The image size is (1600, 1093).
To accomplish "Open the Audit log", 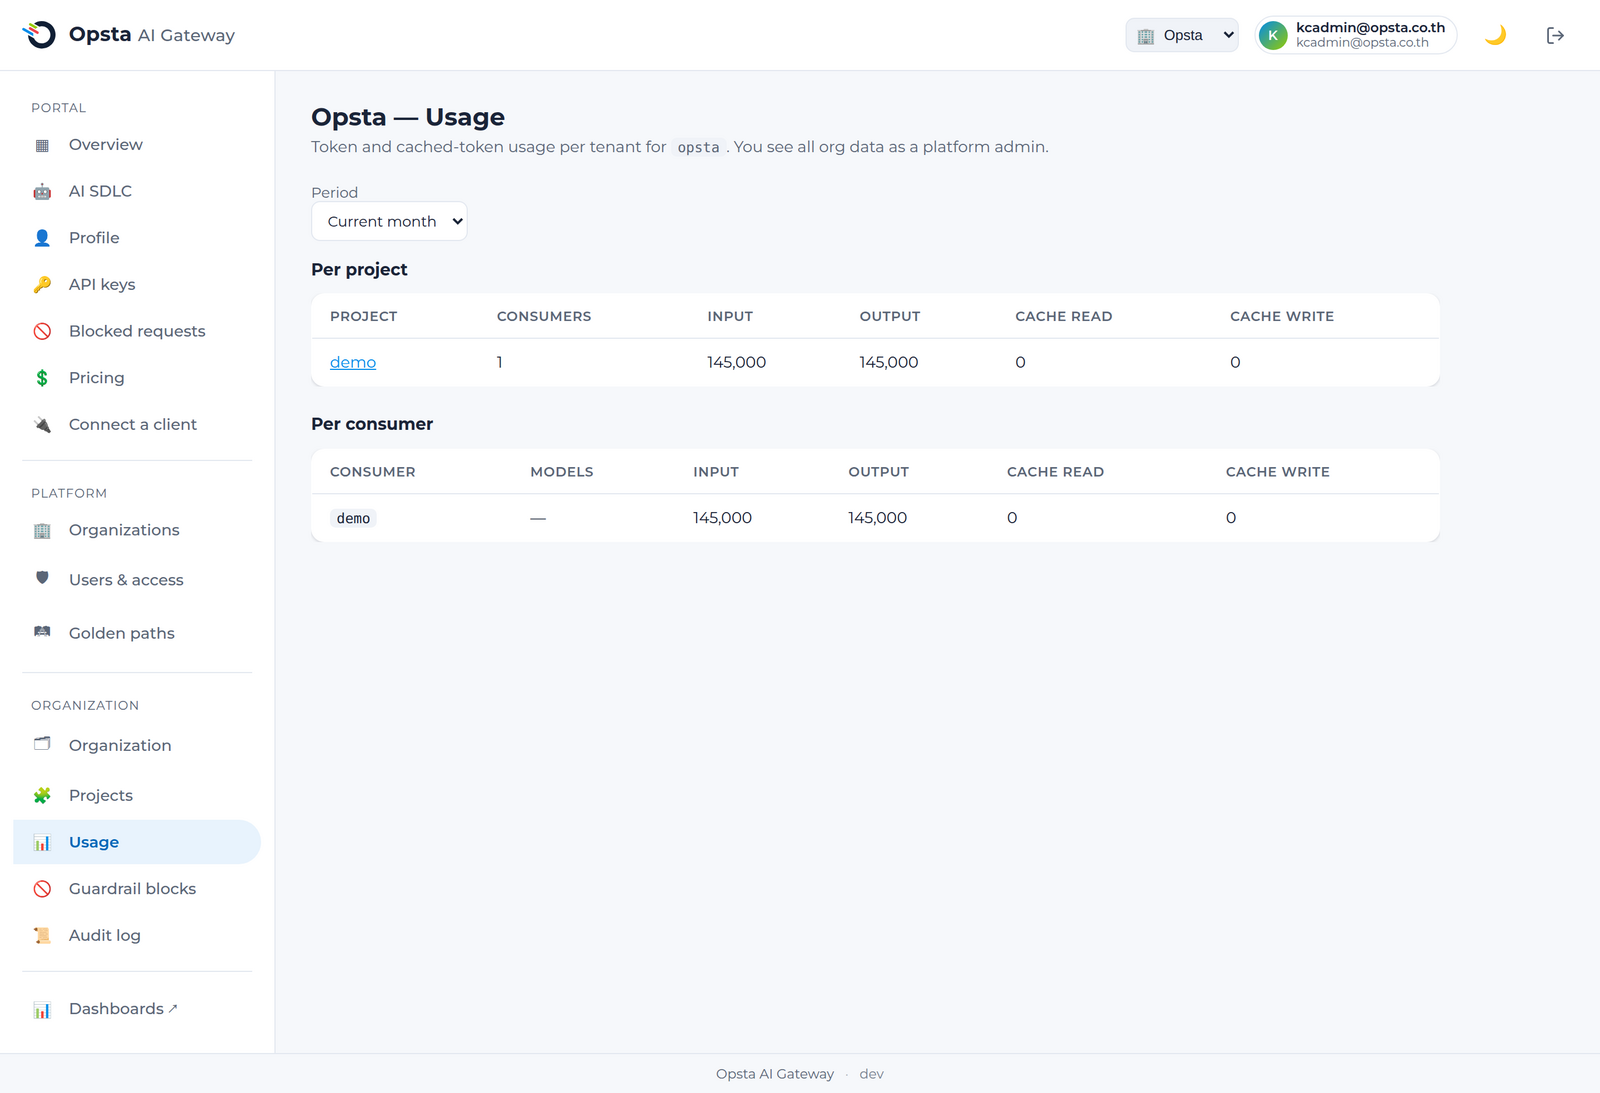I will pos(137,935).
